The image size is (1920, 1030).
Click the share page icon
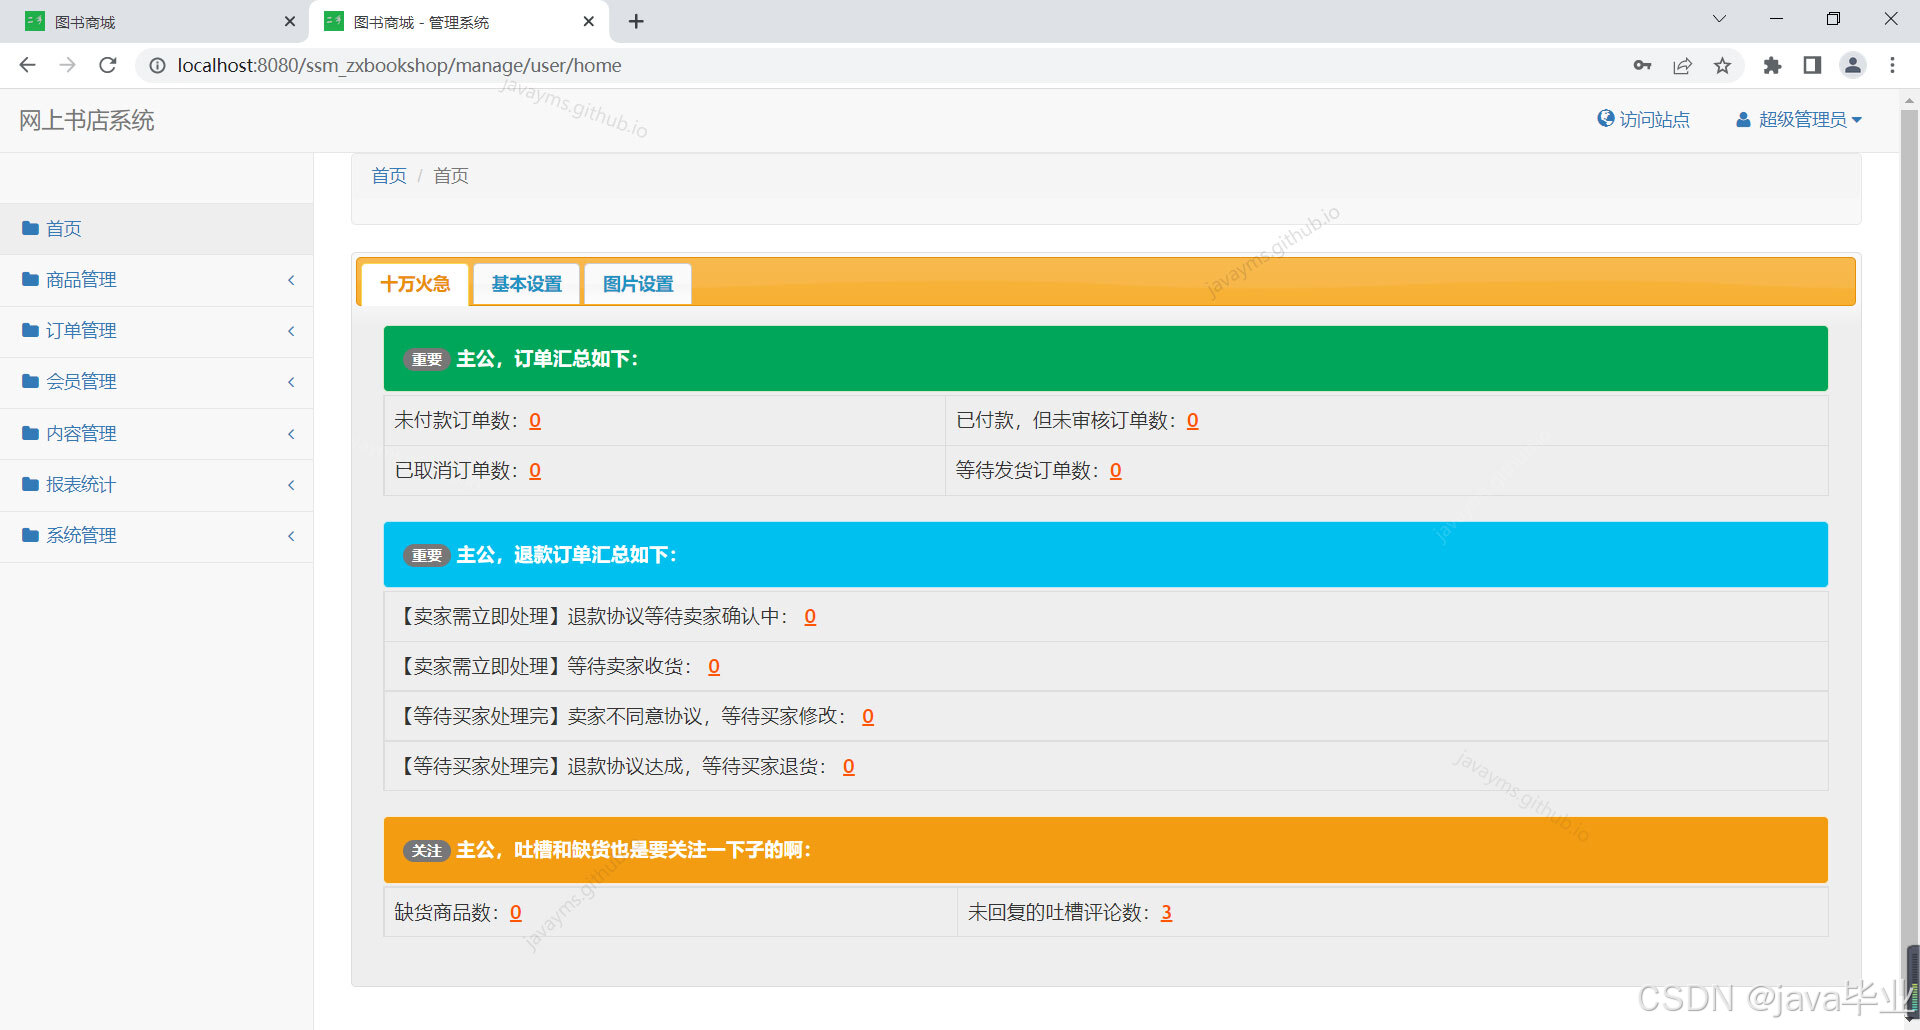[x=1682, y=65]
